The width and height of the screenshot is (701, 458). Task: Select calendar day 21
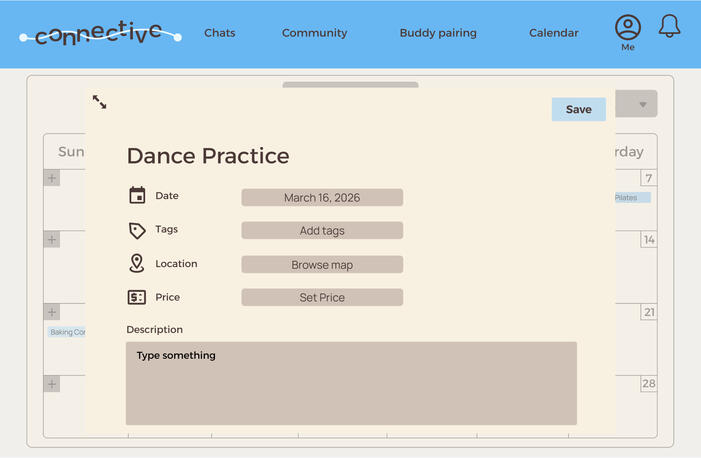point(649,312)
